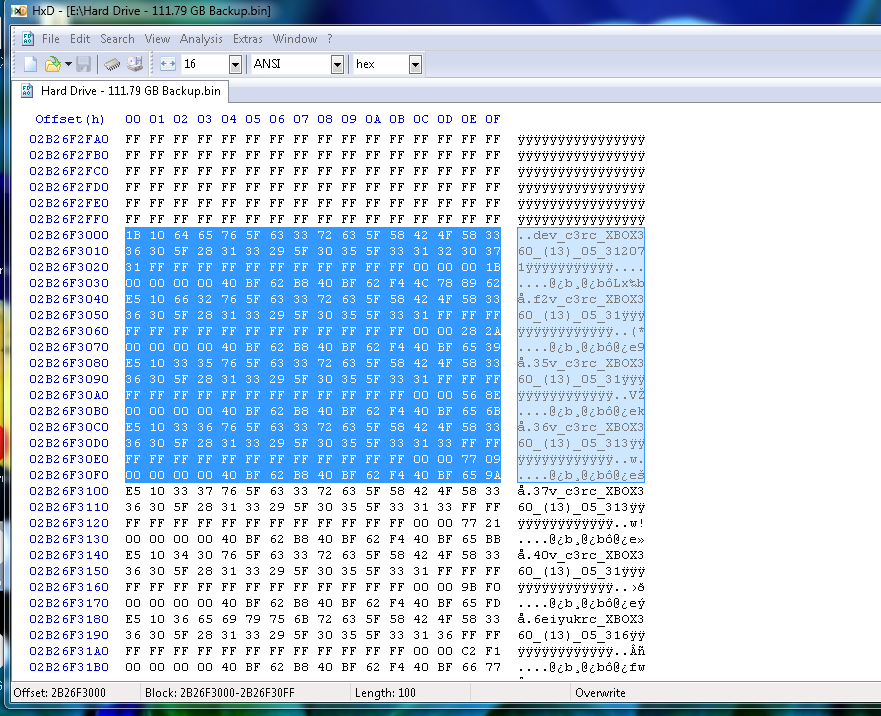
Task: Click decoded text 60_(13)_05_316ÿÿ
Action: coord(581,635)
